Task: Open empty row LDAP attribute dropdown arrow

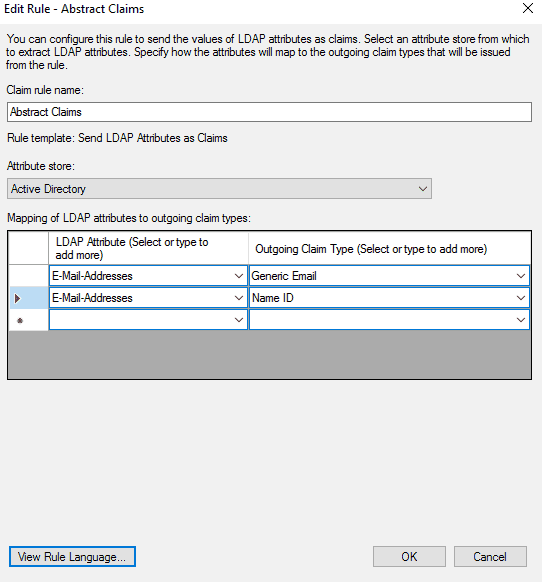Action: [239, 320]
